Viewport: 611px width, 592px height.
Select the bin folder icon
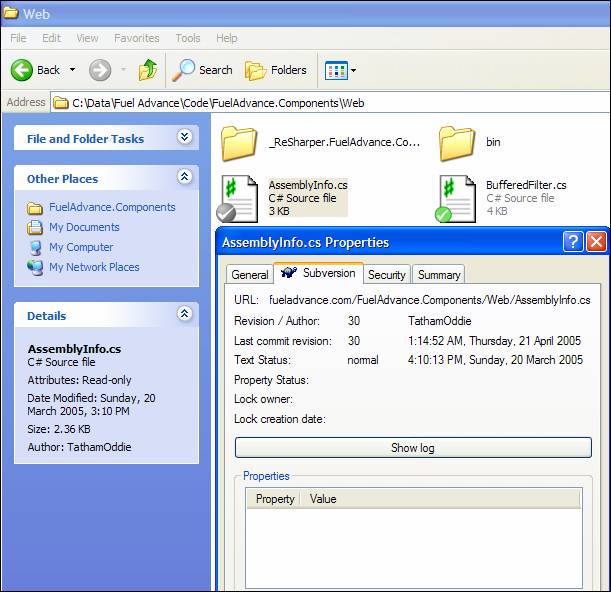[x=457, y=143]
